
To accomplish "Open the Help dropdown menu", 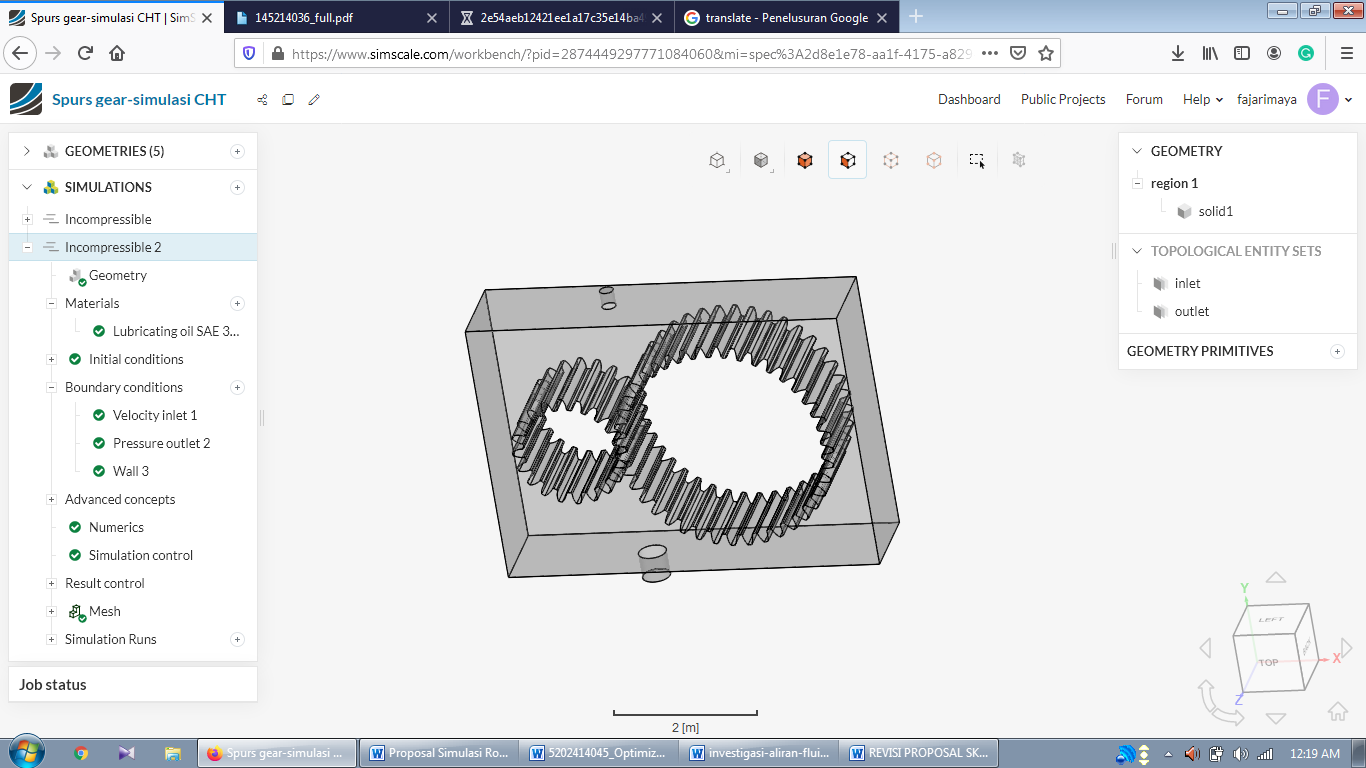I will pos(1202,99).
